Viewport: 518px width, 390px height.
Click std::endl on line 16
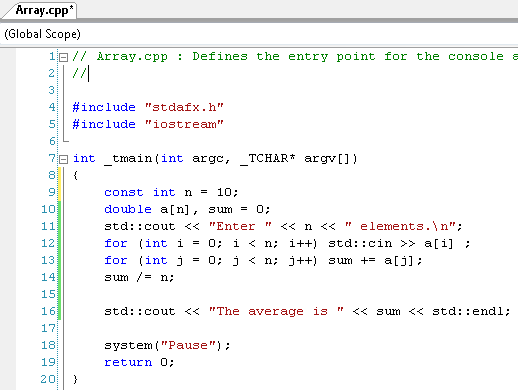[467, 311]
